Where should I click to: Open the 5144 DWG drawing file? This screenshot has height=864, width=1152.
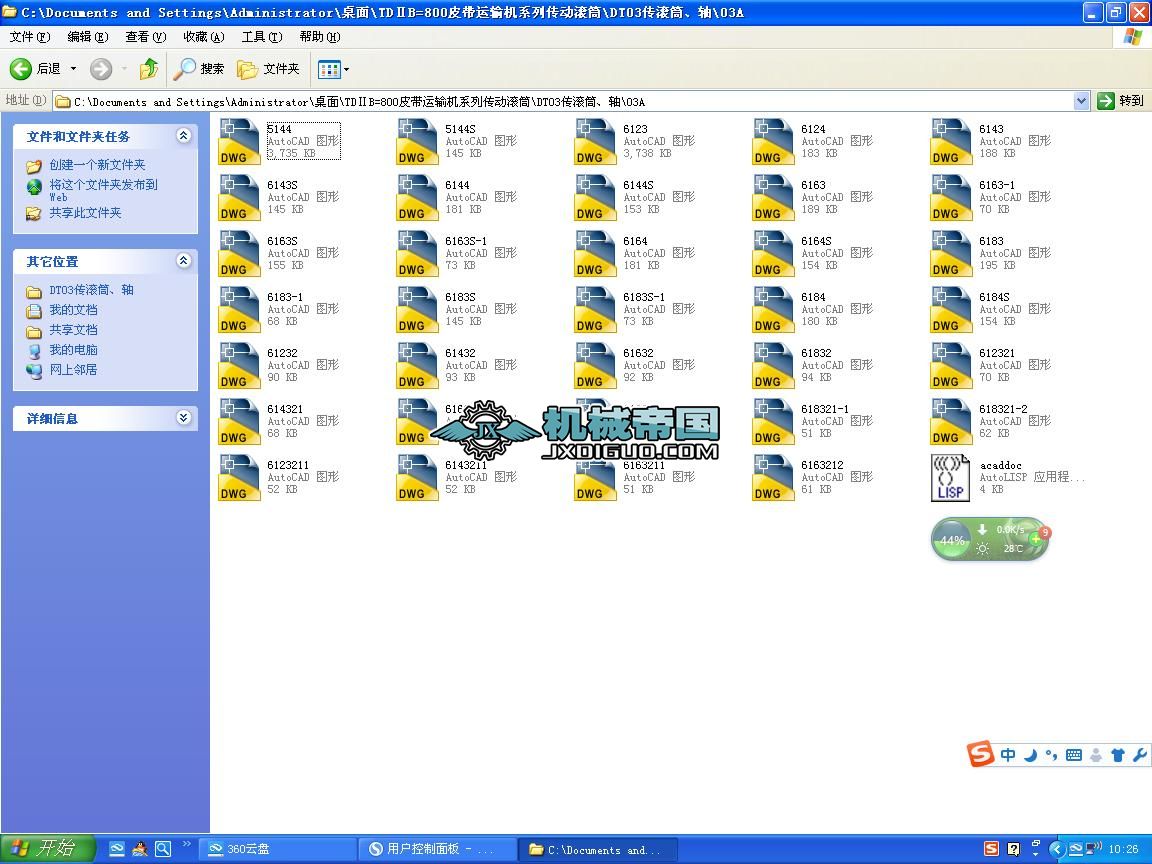point(238,140)
